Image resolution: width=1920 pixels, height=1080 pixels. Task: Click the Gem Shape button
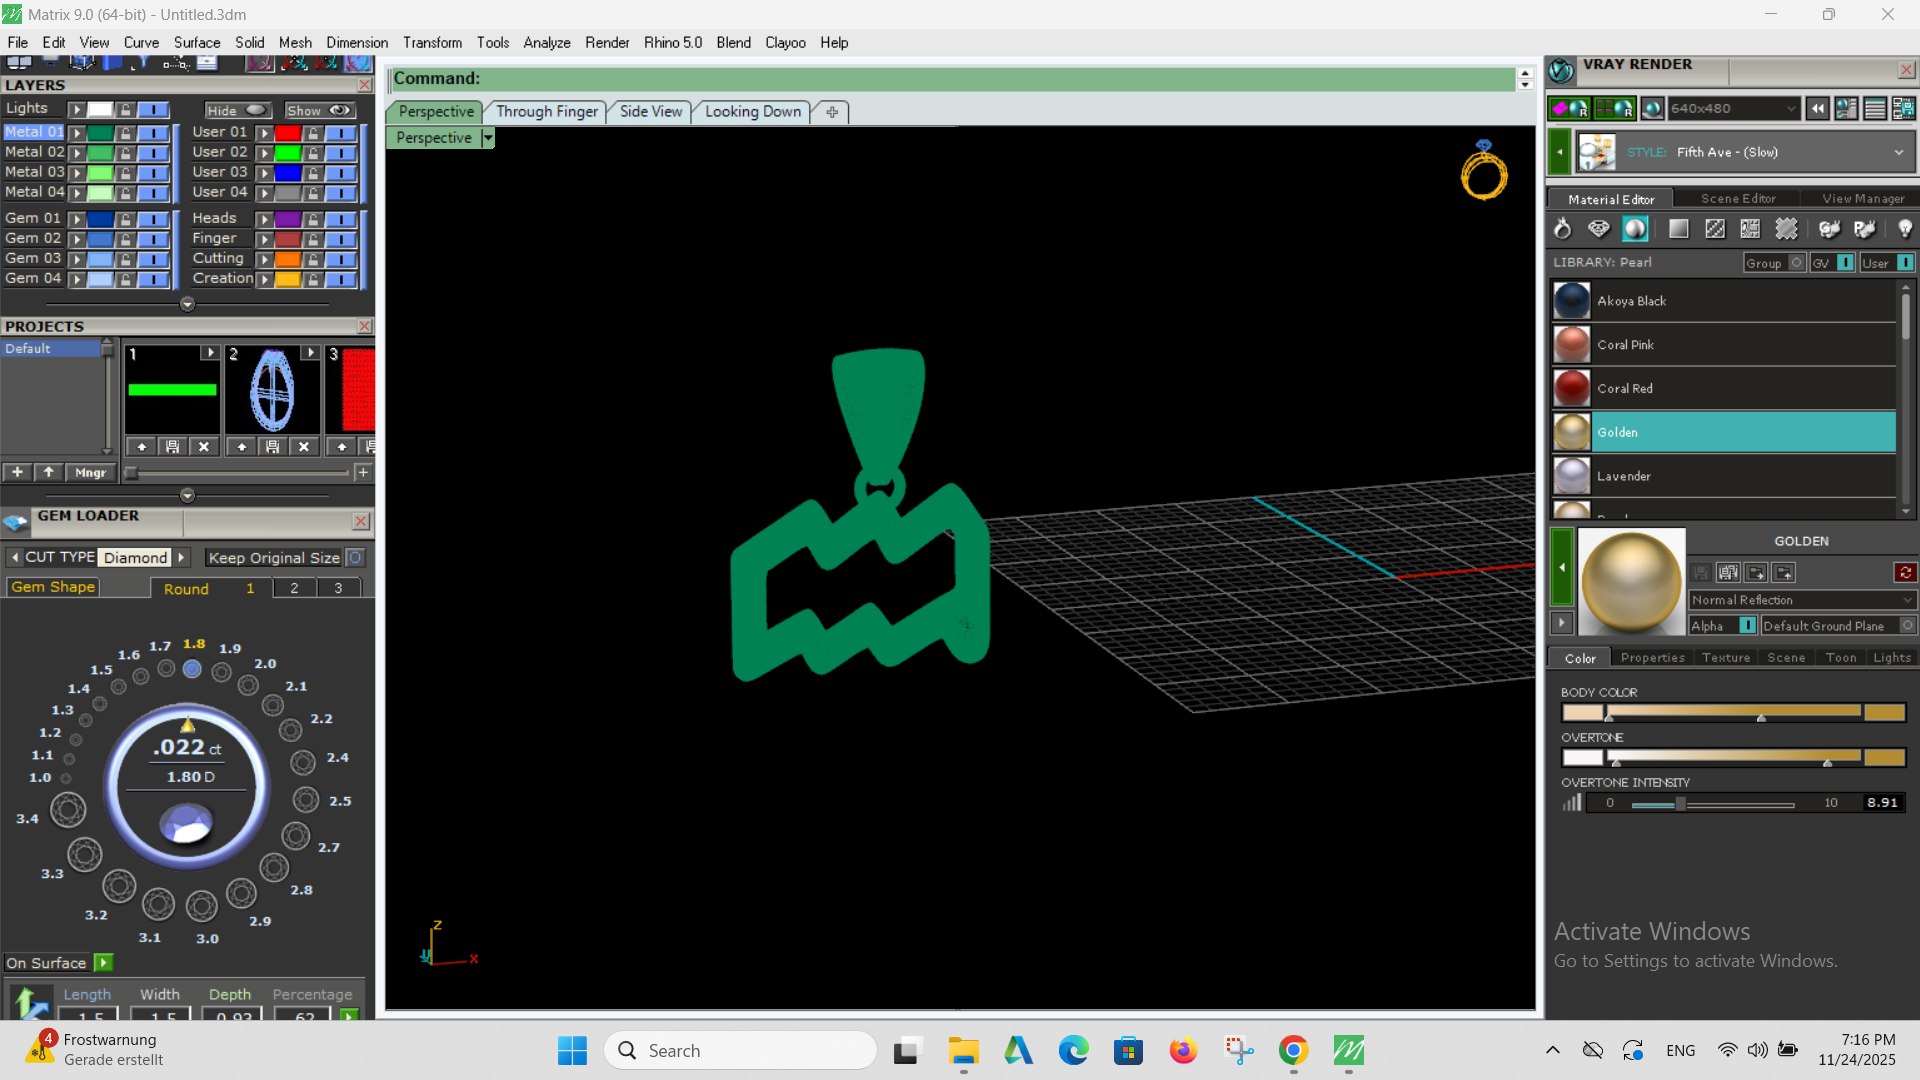[x=53, y=587]
